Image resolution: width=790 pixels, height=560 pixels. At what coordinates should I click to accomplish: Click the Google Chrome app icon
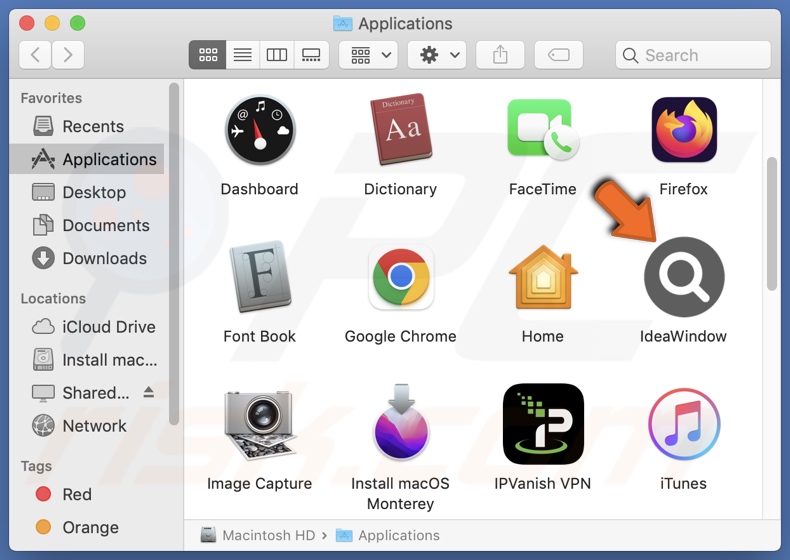click(401, 277)
